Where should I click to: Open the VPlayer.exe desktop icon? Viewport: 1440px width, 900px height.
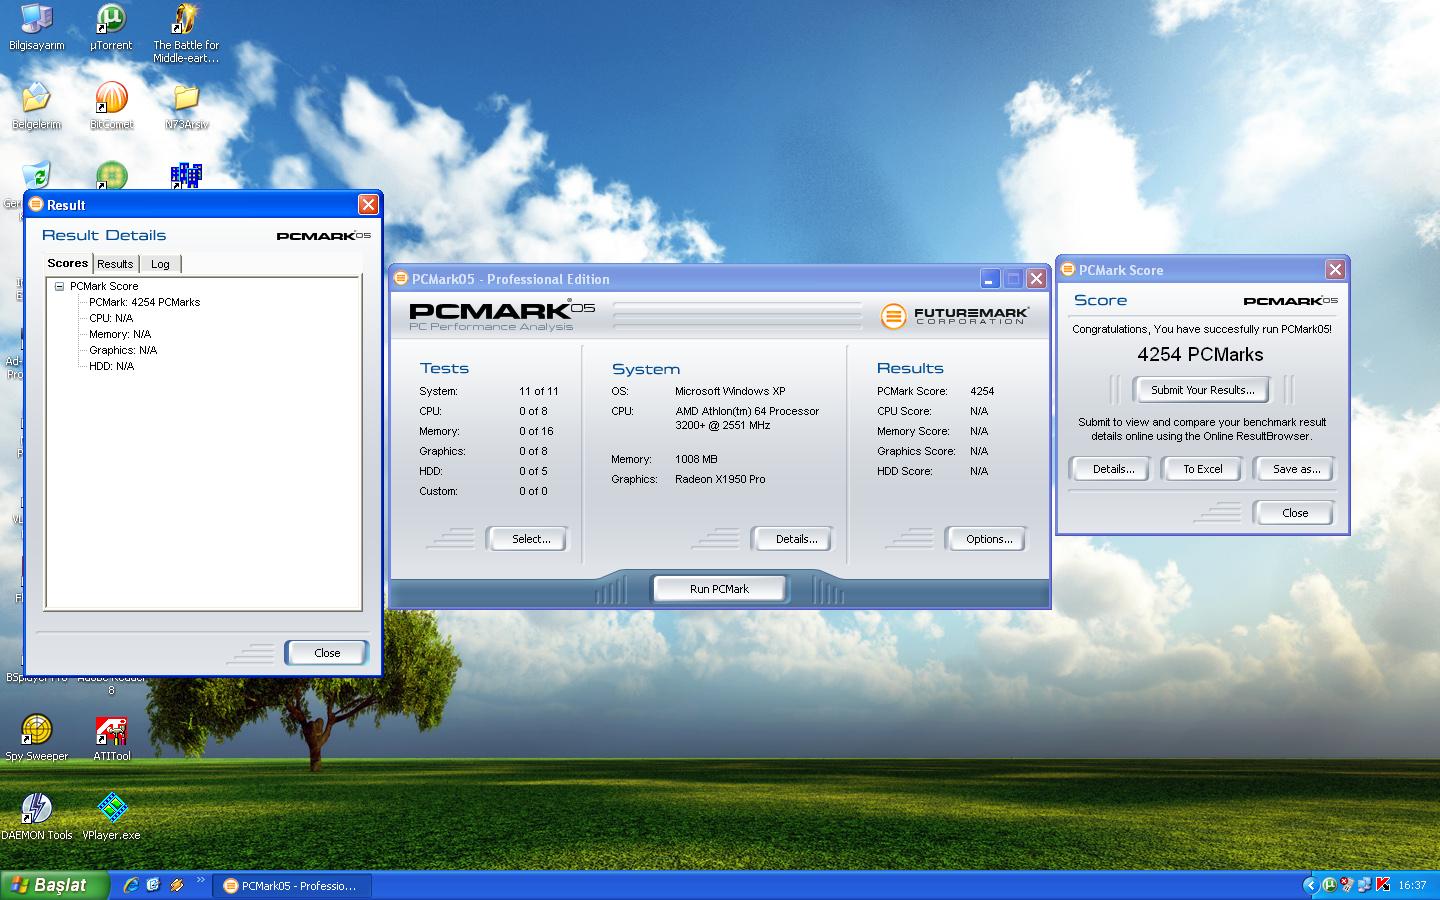coord(111,816)
